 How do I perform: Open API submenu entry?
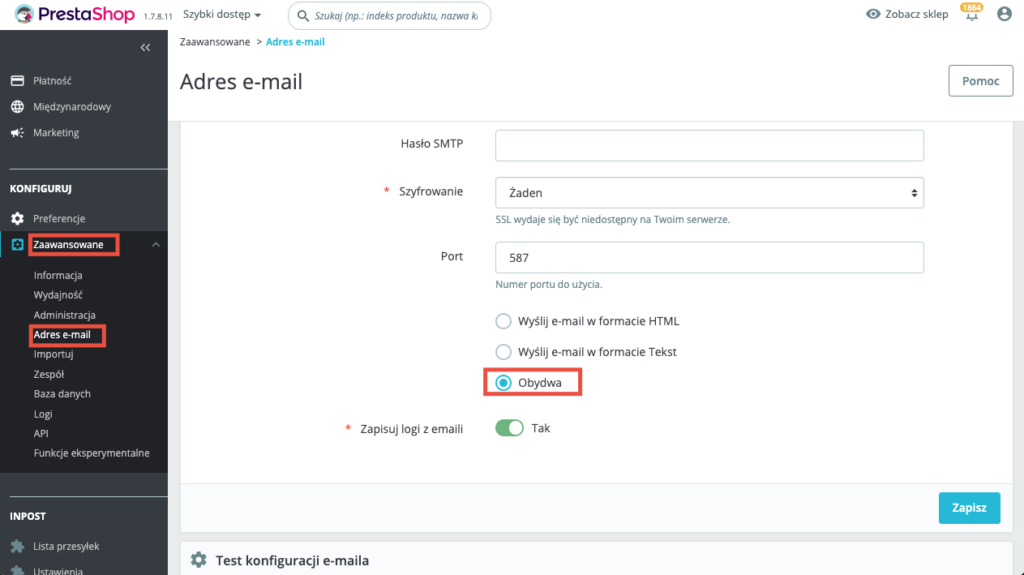[x=41, y=433]
